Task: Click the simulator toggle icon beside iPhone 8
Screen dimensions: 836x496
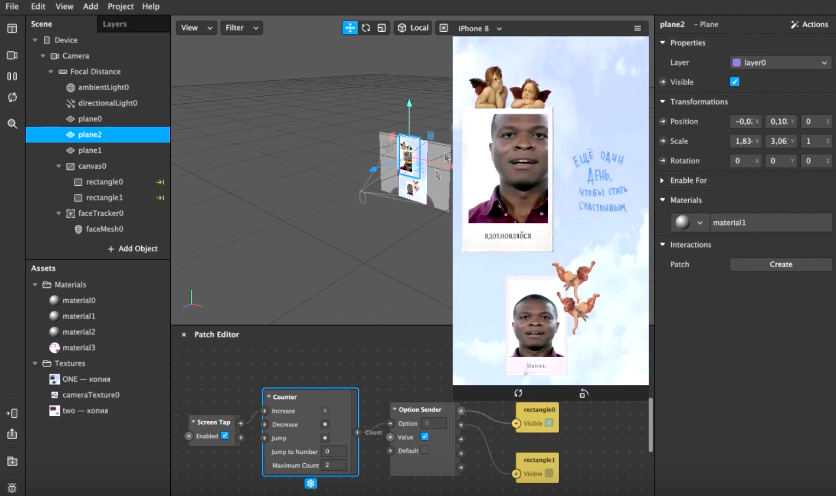Action: [444, 28]
